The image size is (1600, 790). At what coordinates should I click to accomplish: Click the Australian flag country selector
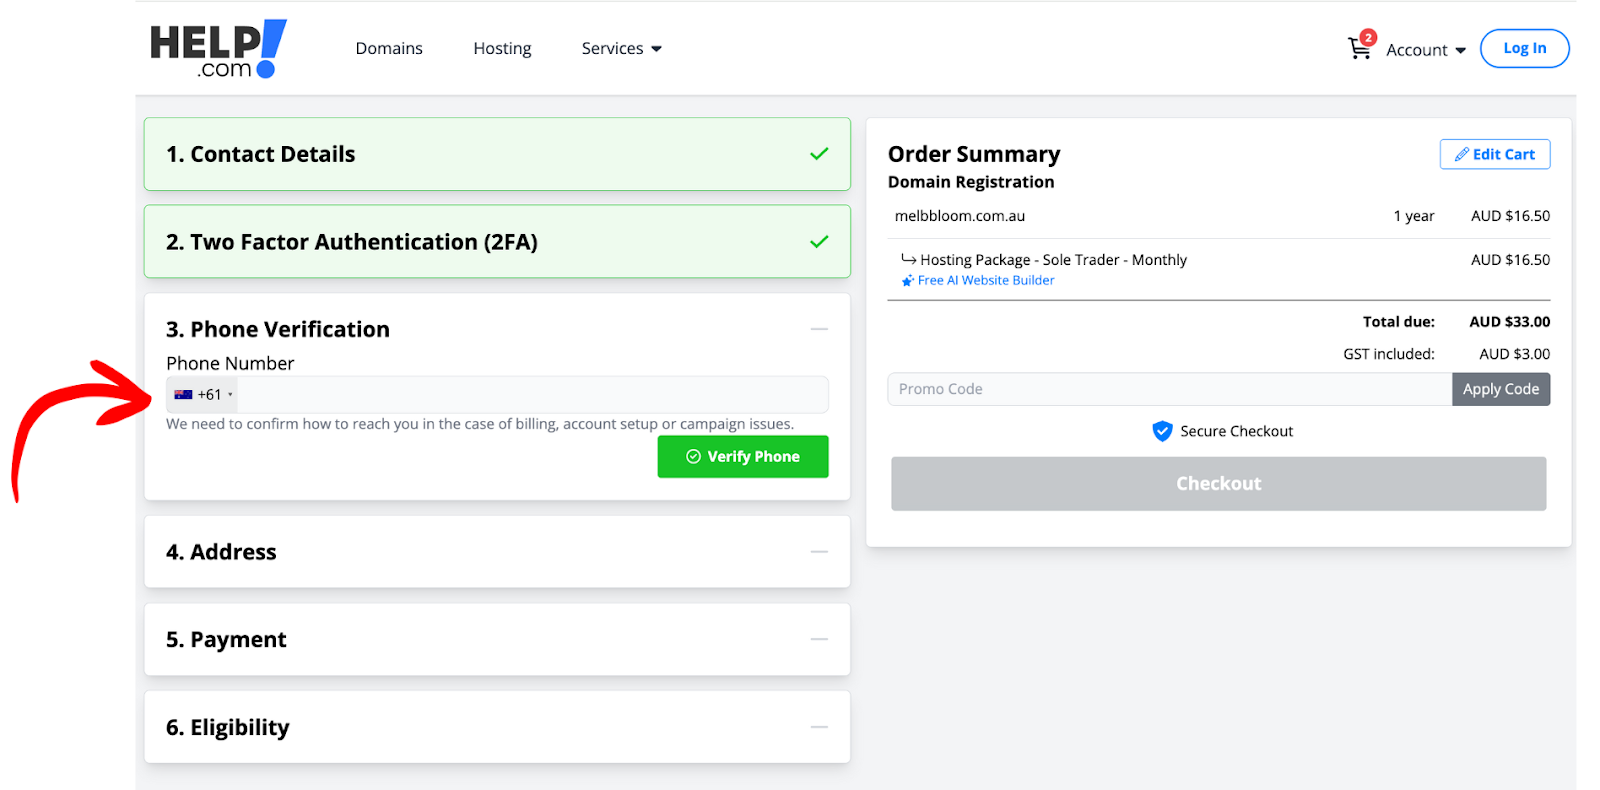pyautogui.click(x=203, y=395)
